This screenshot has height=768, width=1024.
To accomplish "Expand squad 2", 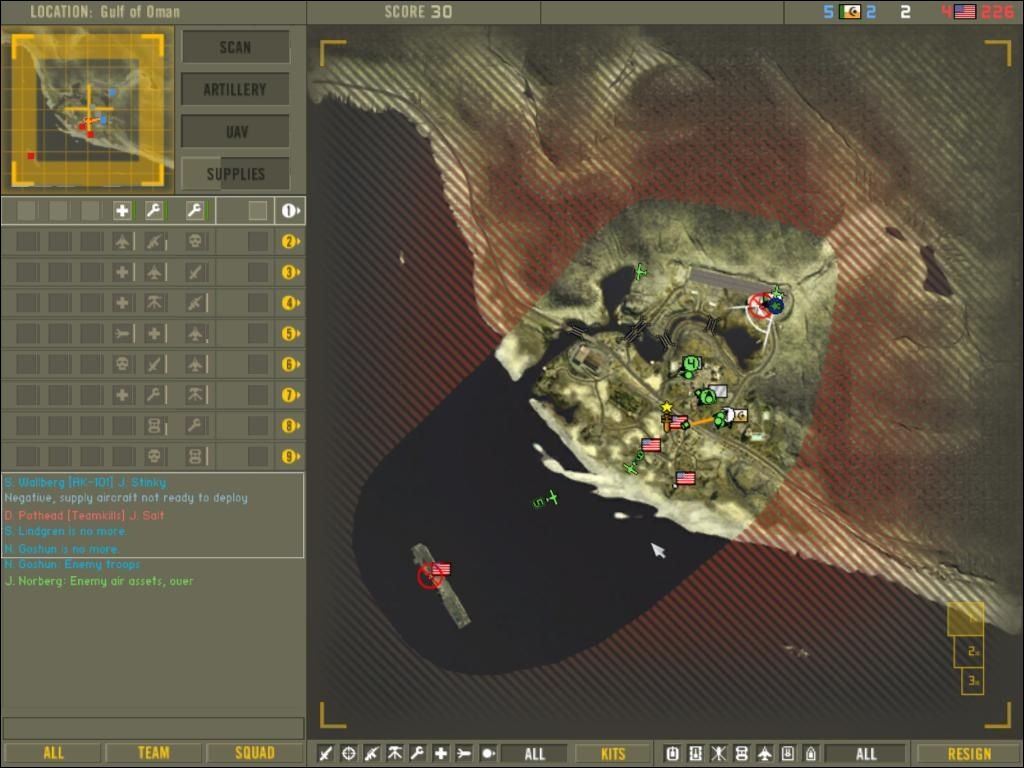I will (290, 242).
